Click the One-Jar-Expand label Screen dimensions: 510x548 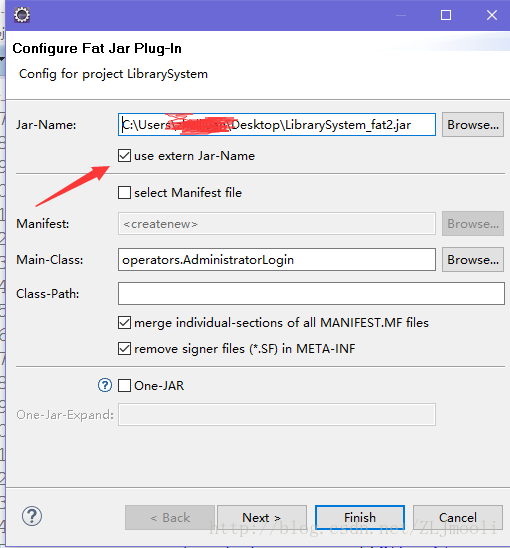click(65, 414)
